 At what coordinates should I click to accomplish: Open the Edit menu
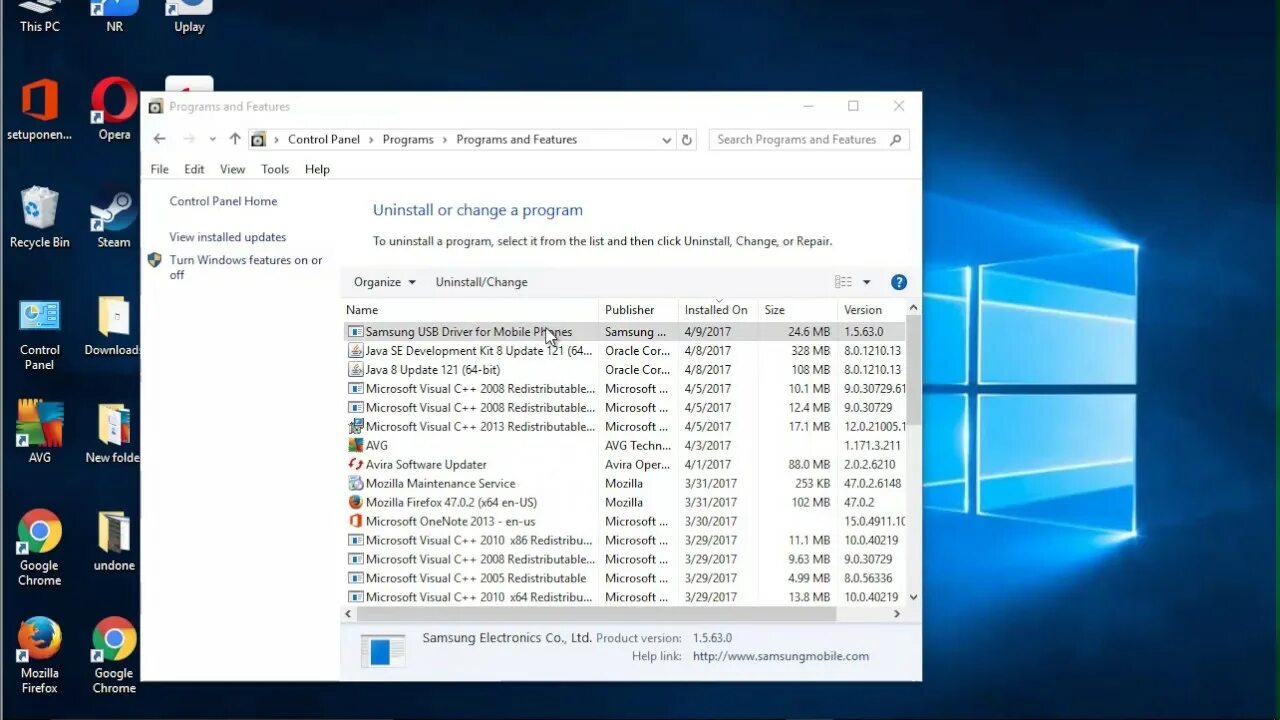coord(194,169)
